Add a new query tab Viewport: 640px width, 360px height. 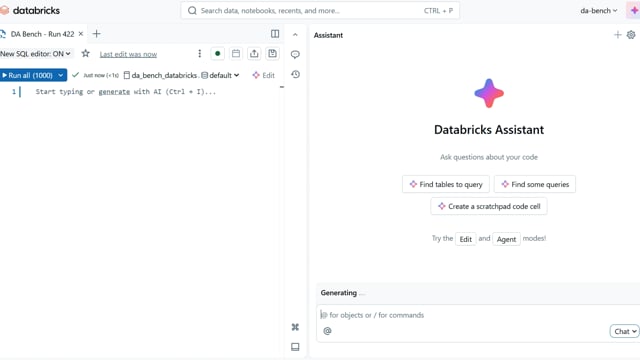96,34
